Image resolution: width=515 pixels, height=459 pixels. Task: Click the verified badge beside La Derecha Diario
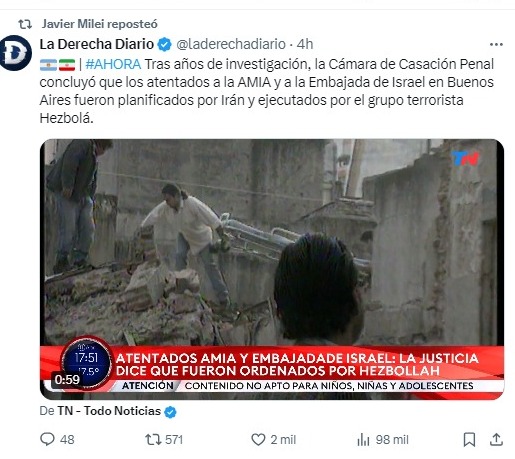pyautogui.click(x=164, y=44)
